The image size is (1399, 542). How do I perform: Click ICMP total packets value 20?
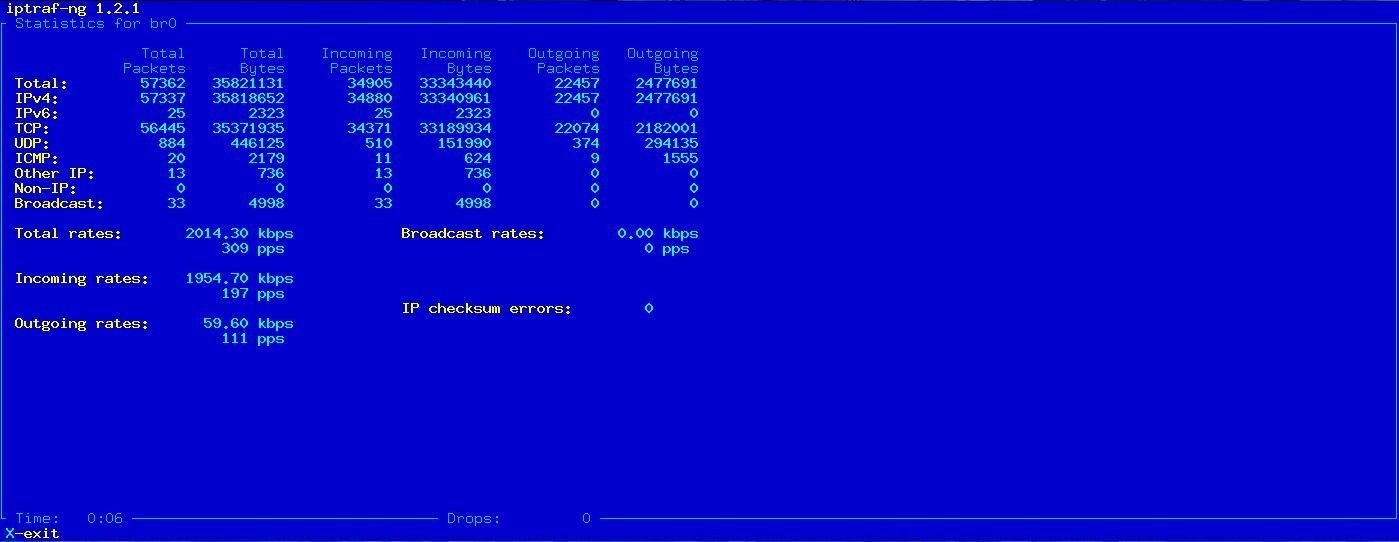[x=177, y=158]
